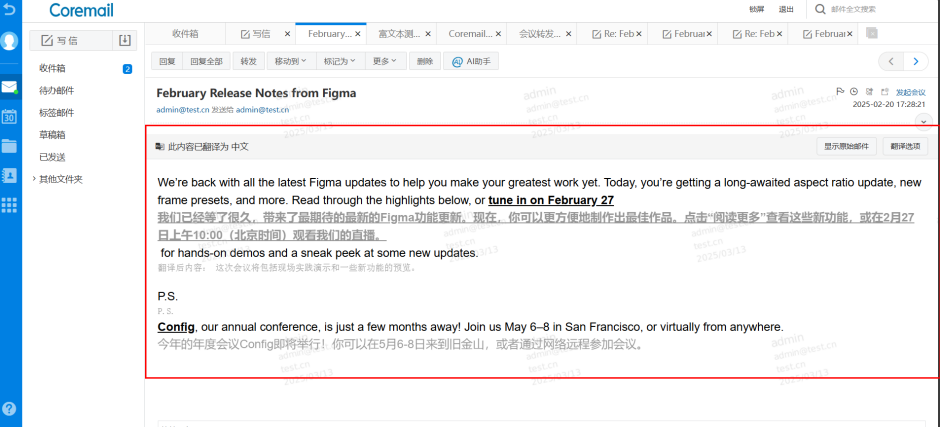Expand email header details chevron

[923, 120]
